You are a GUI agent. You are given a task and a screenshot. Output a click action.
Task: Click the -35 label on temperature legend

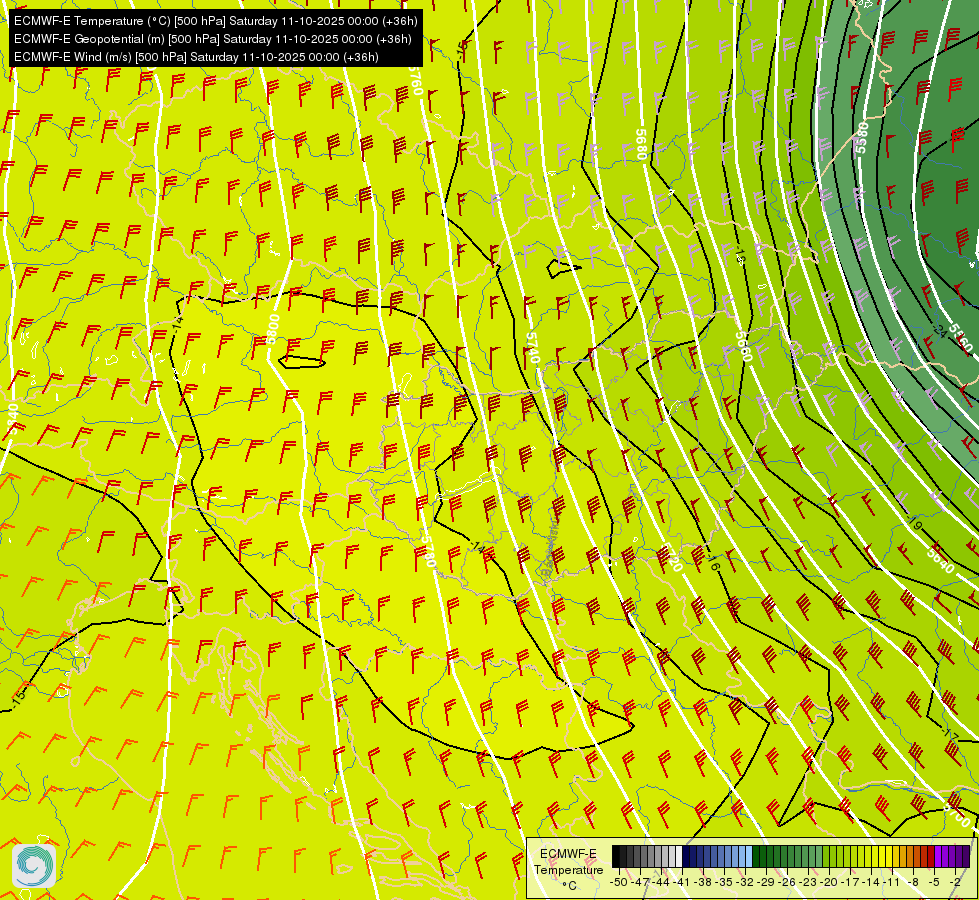click(724, 882)
